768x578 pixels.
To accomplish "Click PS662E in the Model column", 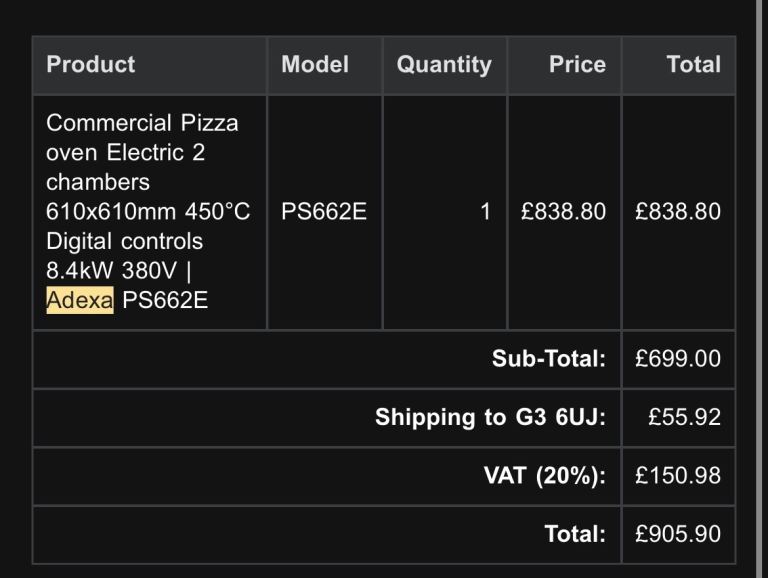I will point(324,212).
